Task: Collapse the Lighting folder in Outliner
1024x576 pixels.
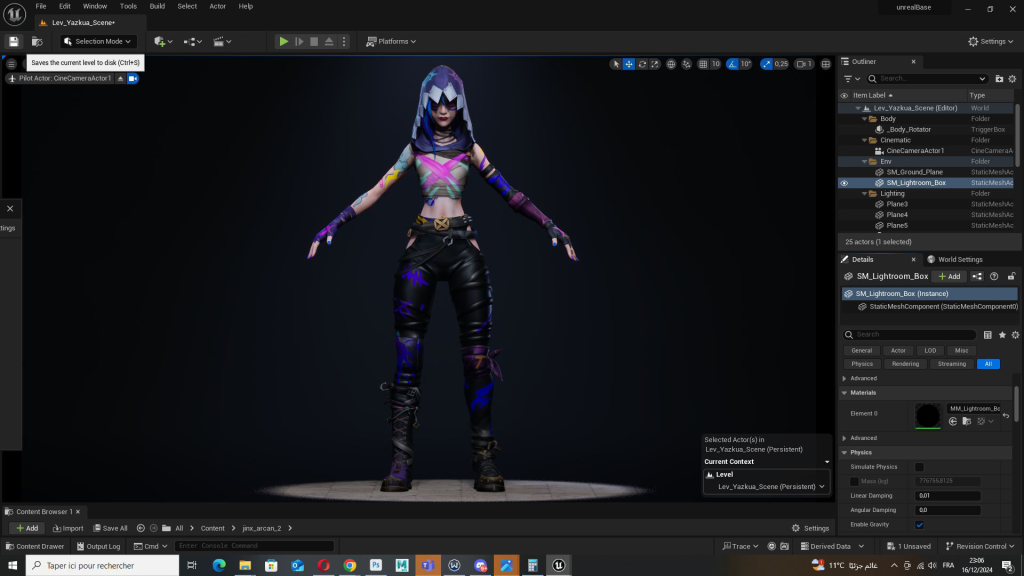Action: click(865, 194)
